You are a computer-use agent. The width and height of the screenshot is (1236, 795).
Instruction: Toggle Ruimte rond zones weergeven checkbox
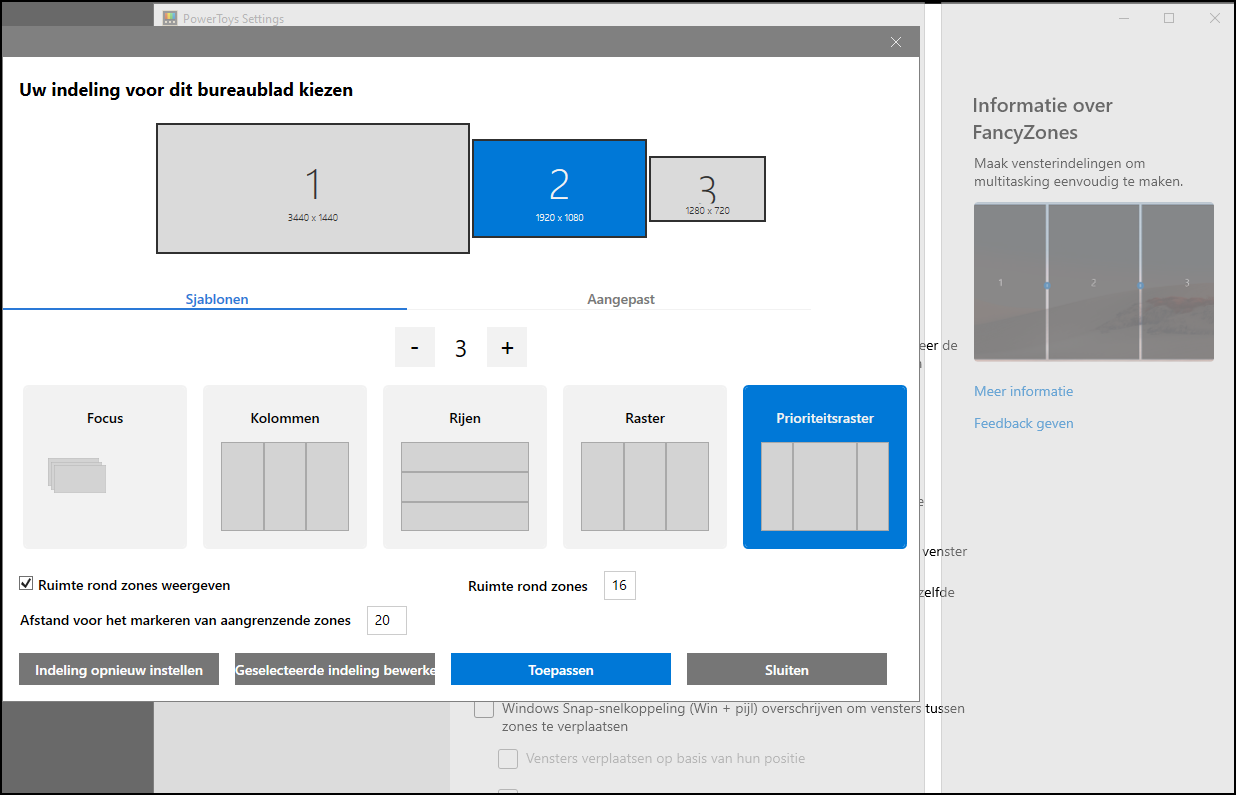tap(27, 584)
